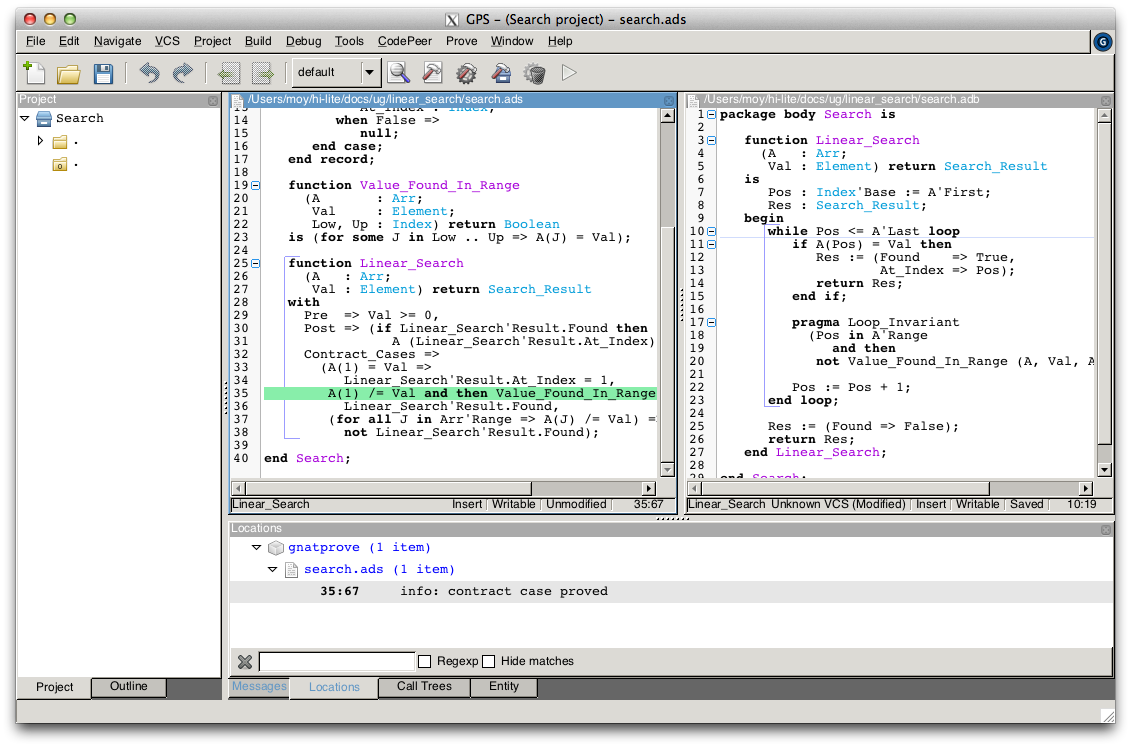Image resolution: width=1131 pixels, height=747 pixels.
Task: Click the search.ads horizontal scrollbar thumb
Action: point(388,489)
